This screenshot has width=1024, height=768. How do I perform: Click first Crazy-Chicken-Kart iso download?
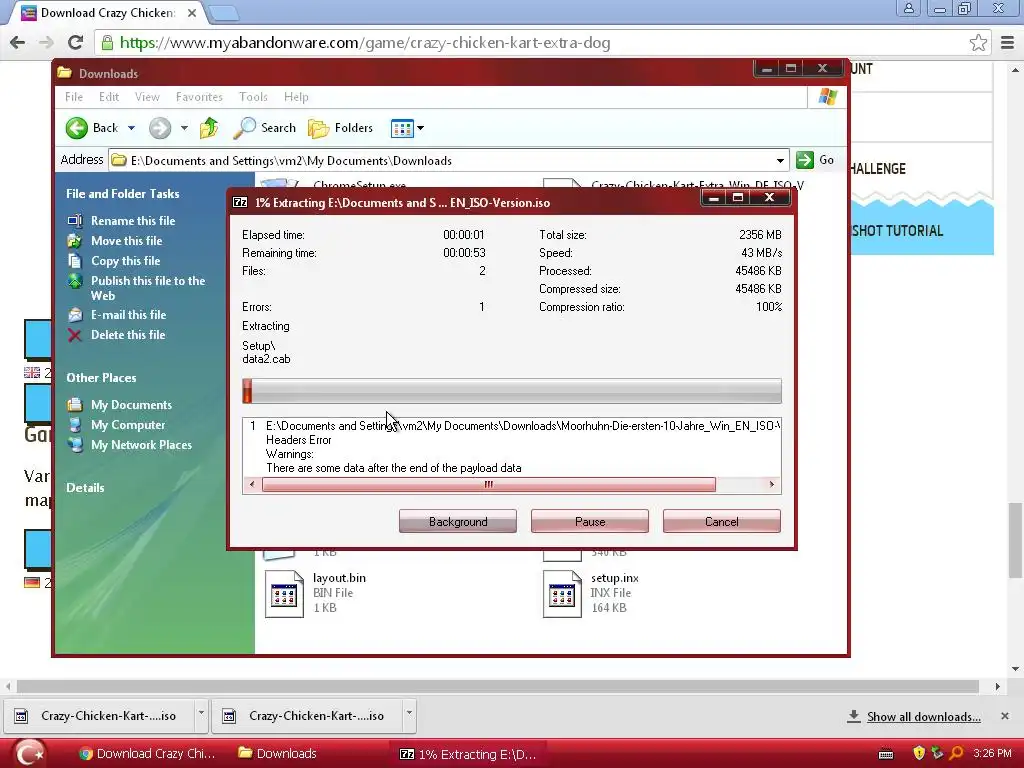(x=99, y=716)
